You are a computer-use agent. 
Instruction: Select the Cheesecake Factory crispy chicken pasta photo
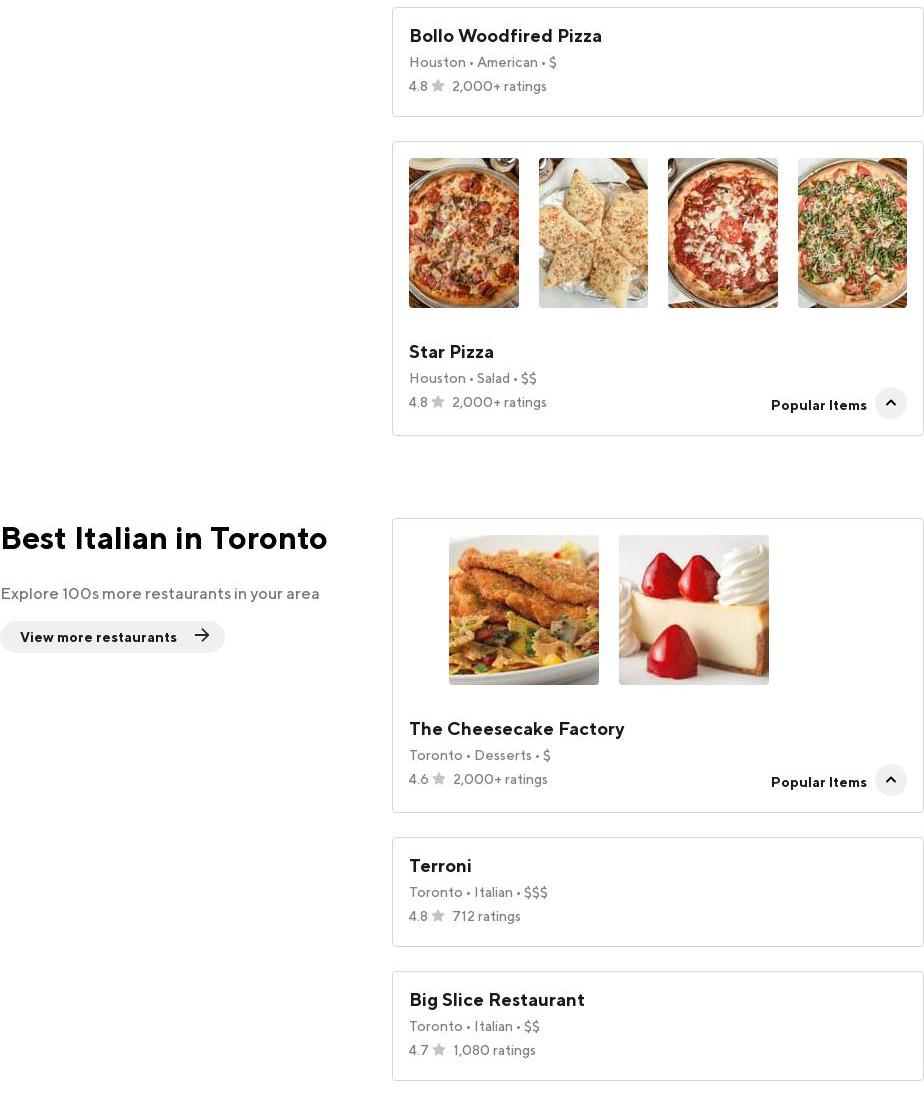523,610
